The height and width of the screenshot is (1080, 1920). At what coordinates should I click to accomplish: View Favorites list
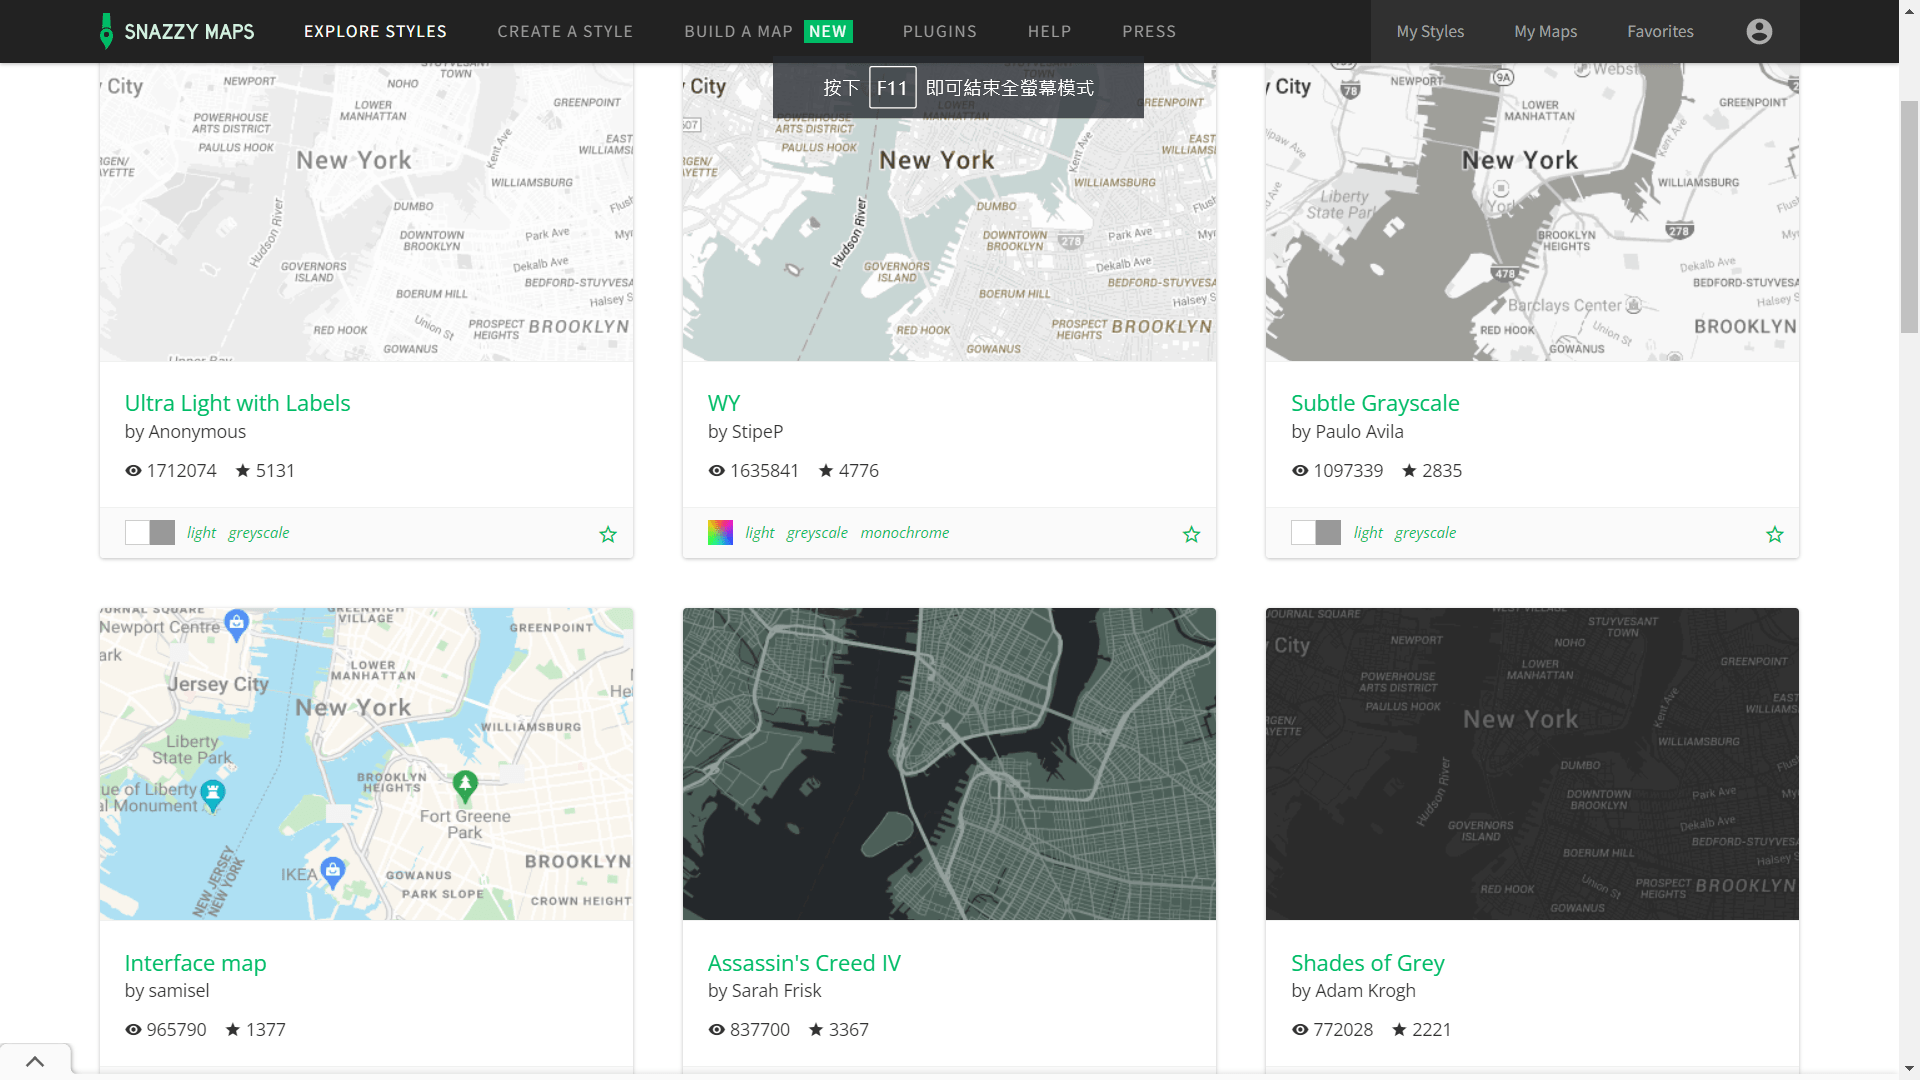click(x=1660, y=31)
